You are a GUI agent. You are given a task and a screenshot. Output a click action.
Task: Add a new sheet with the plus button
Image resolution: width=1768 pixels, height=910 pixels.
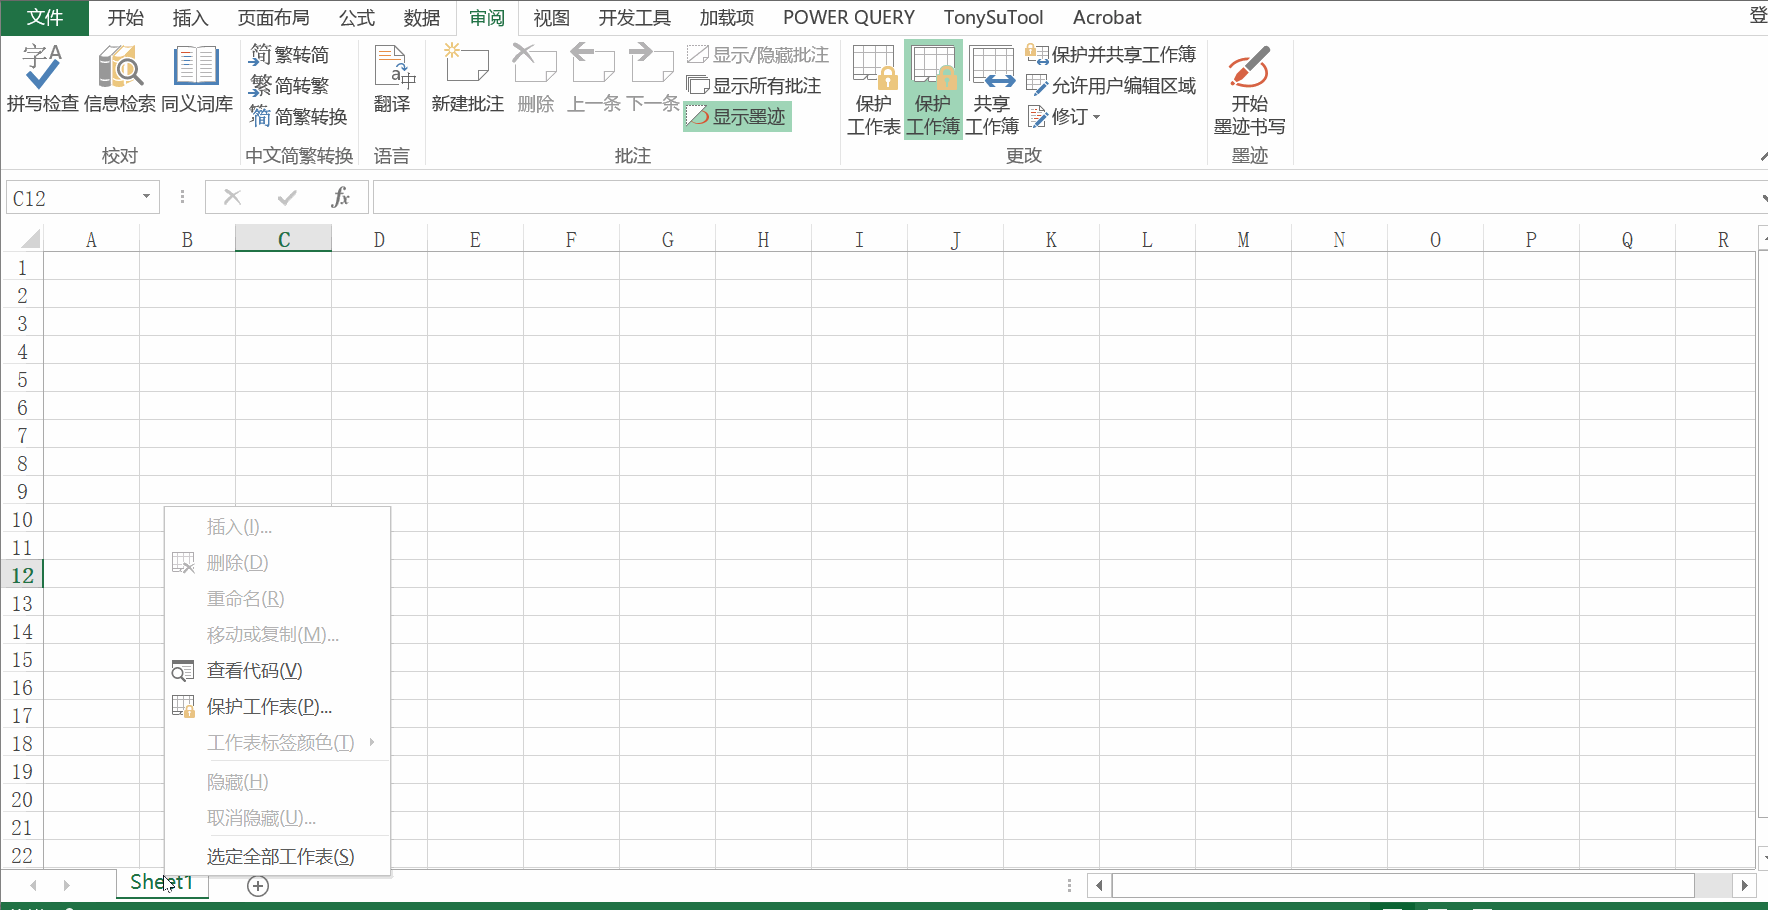[x=257, y=885]
